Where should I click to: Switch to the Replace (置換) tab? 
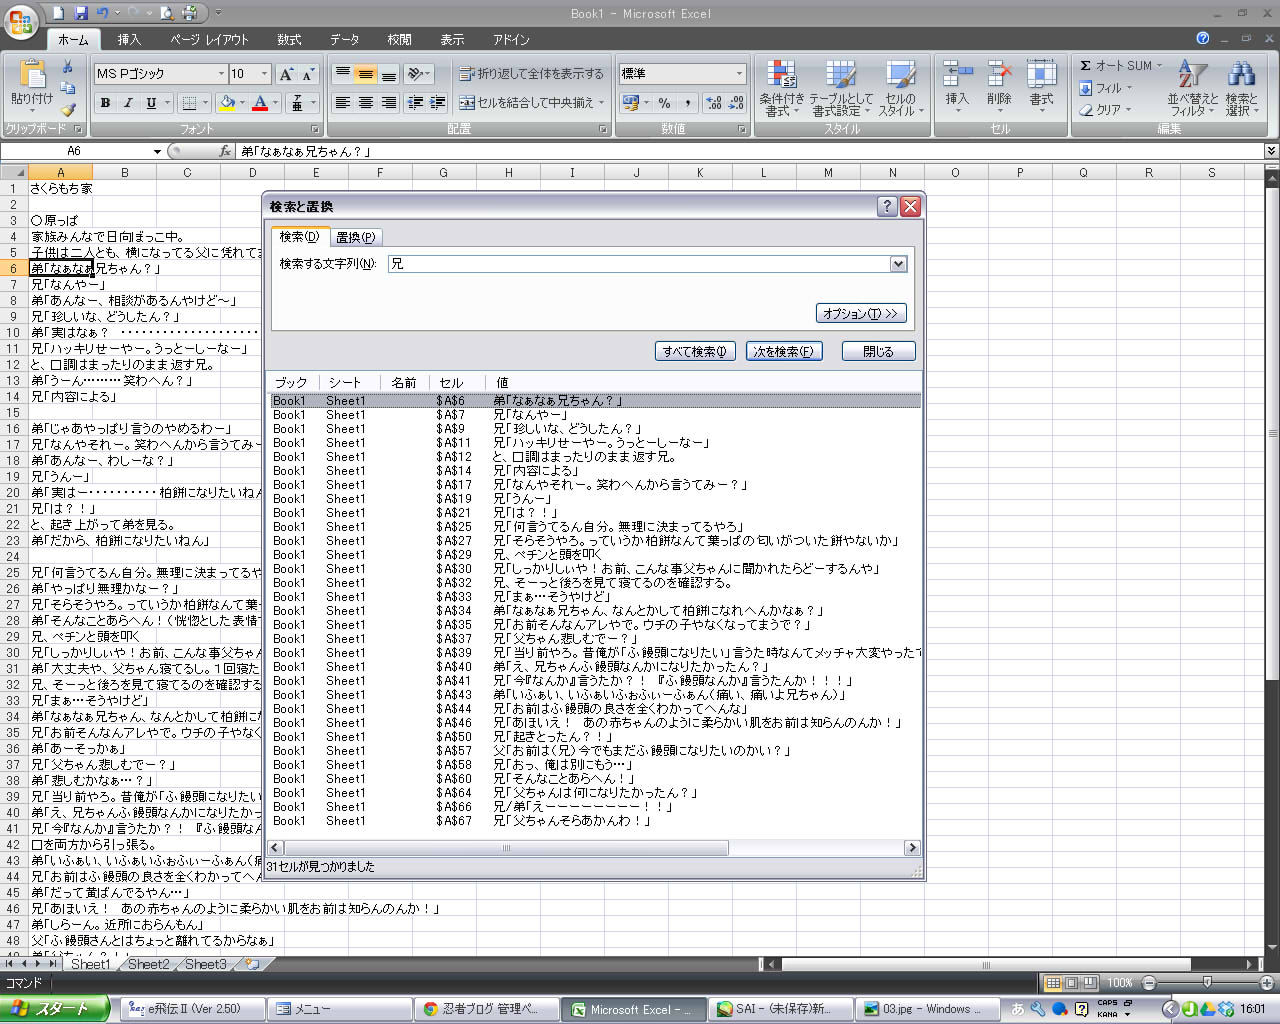click(355, 237)
